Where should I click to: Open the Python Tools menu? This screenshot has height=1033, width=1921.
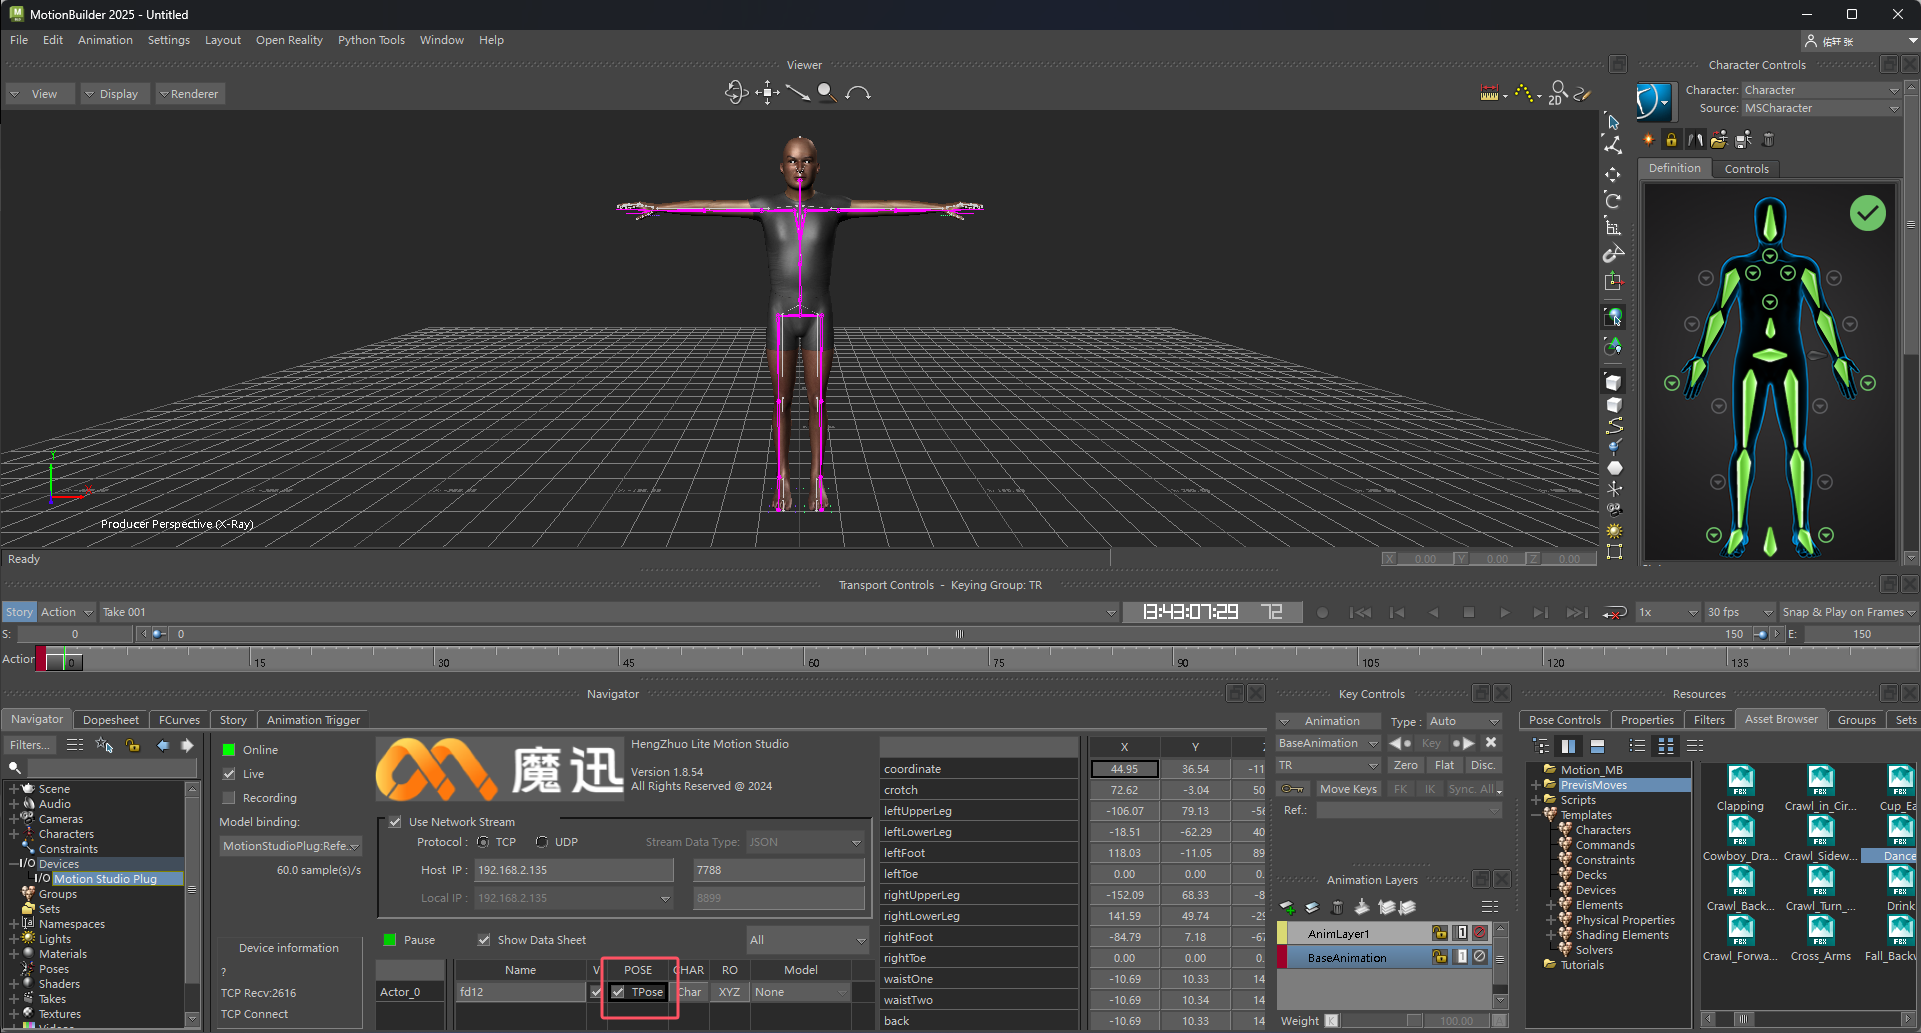[x=371, y=40]
